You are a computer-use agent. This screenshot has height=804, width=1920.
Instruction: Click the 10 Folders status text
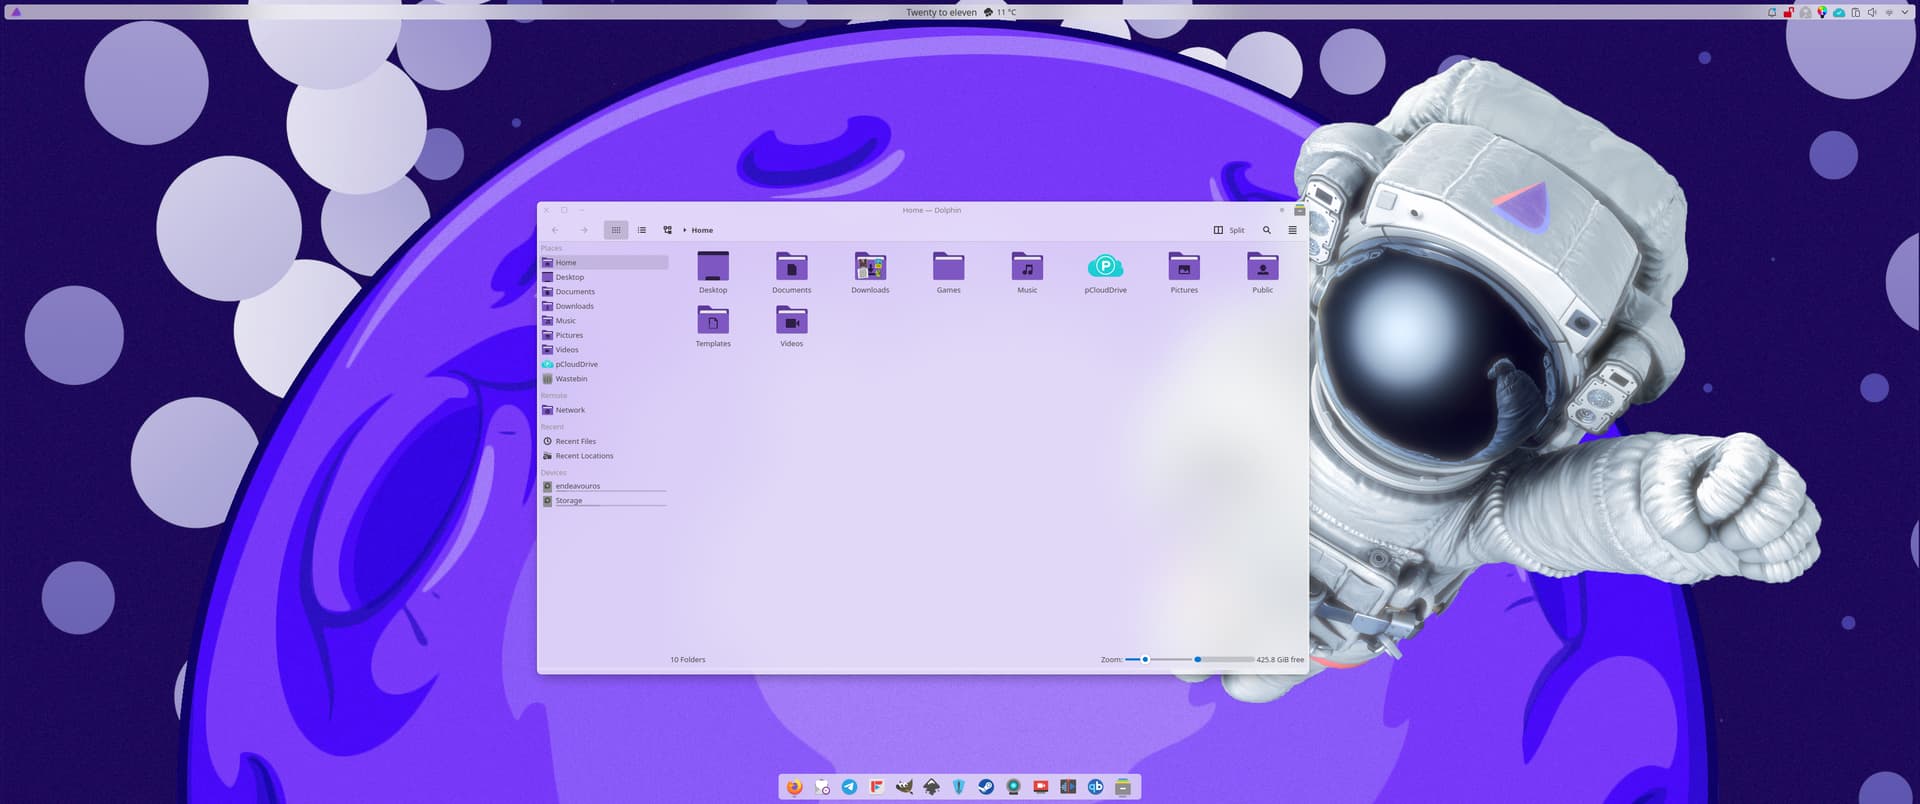point(687,659)
